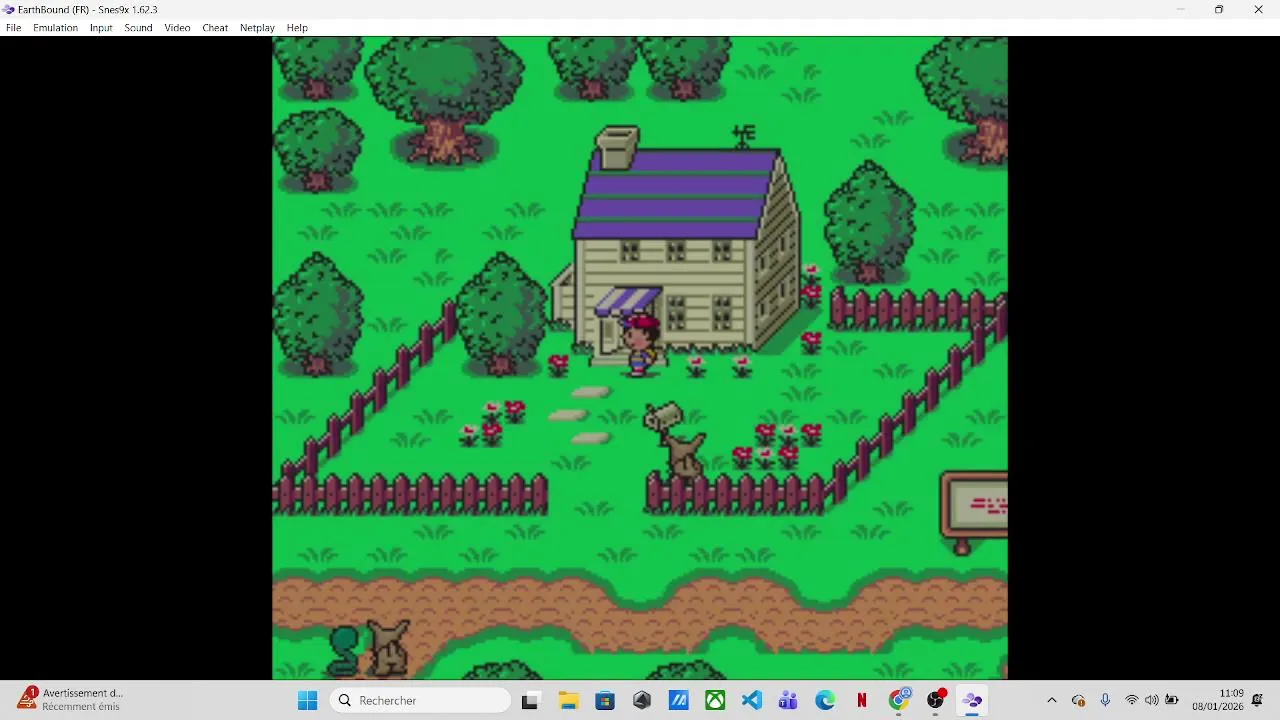Image resolution: width=1280 pixels, height=720 pixels.
Task: Open the Input menu
Action: 101,28
